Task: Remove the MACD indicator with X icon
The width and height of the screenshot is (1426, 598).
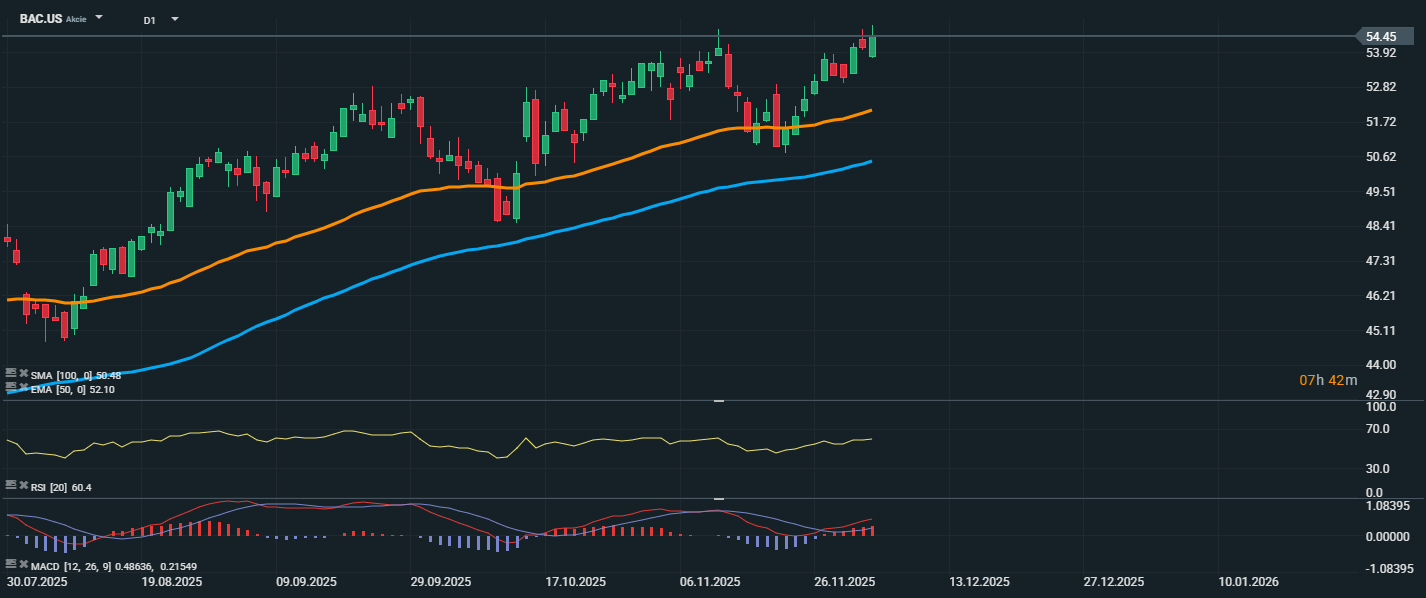Action: (23, 565)
